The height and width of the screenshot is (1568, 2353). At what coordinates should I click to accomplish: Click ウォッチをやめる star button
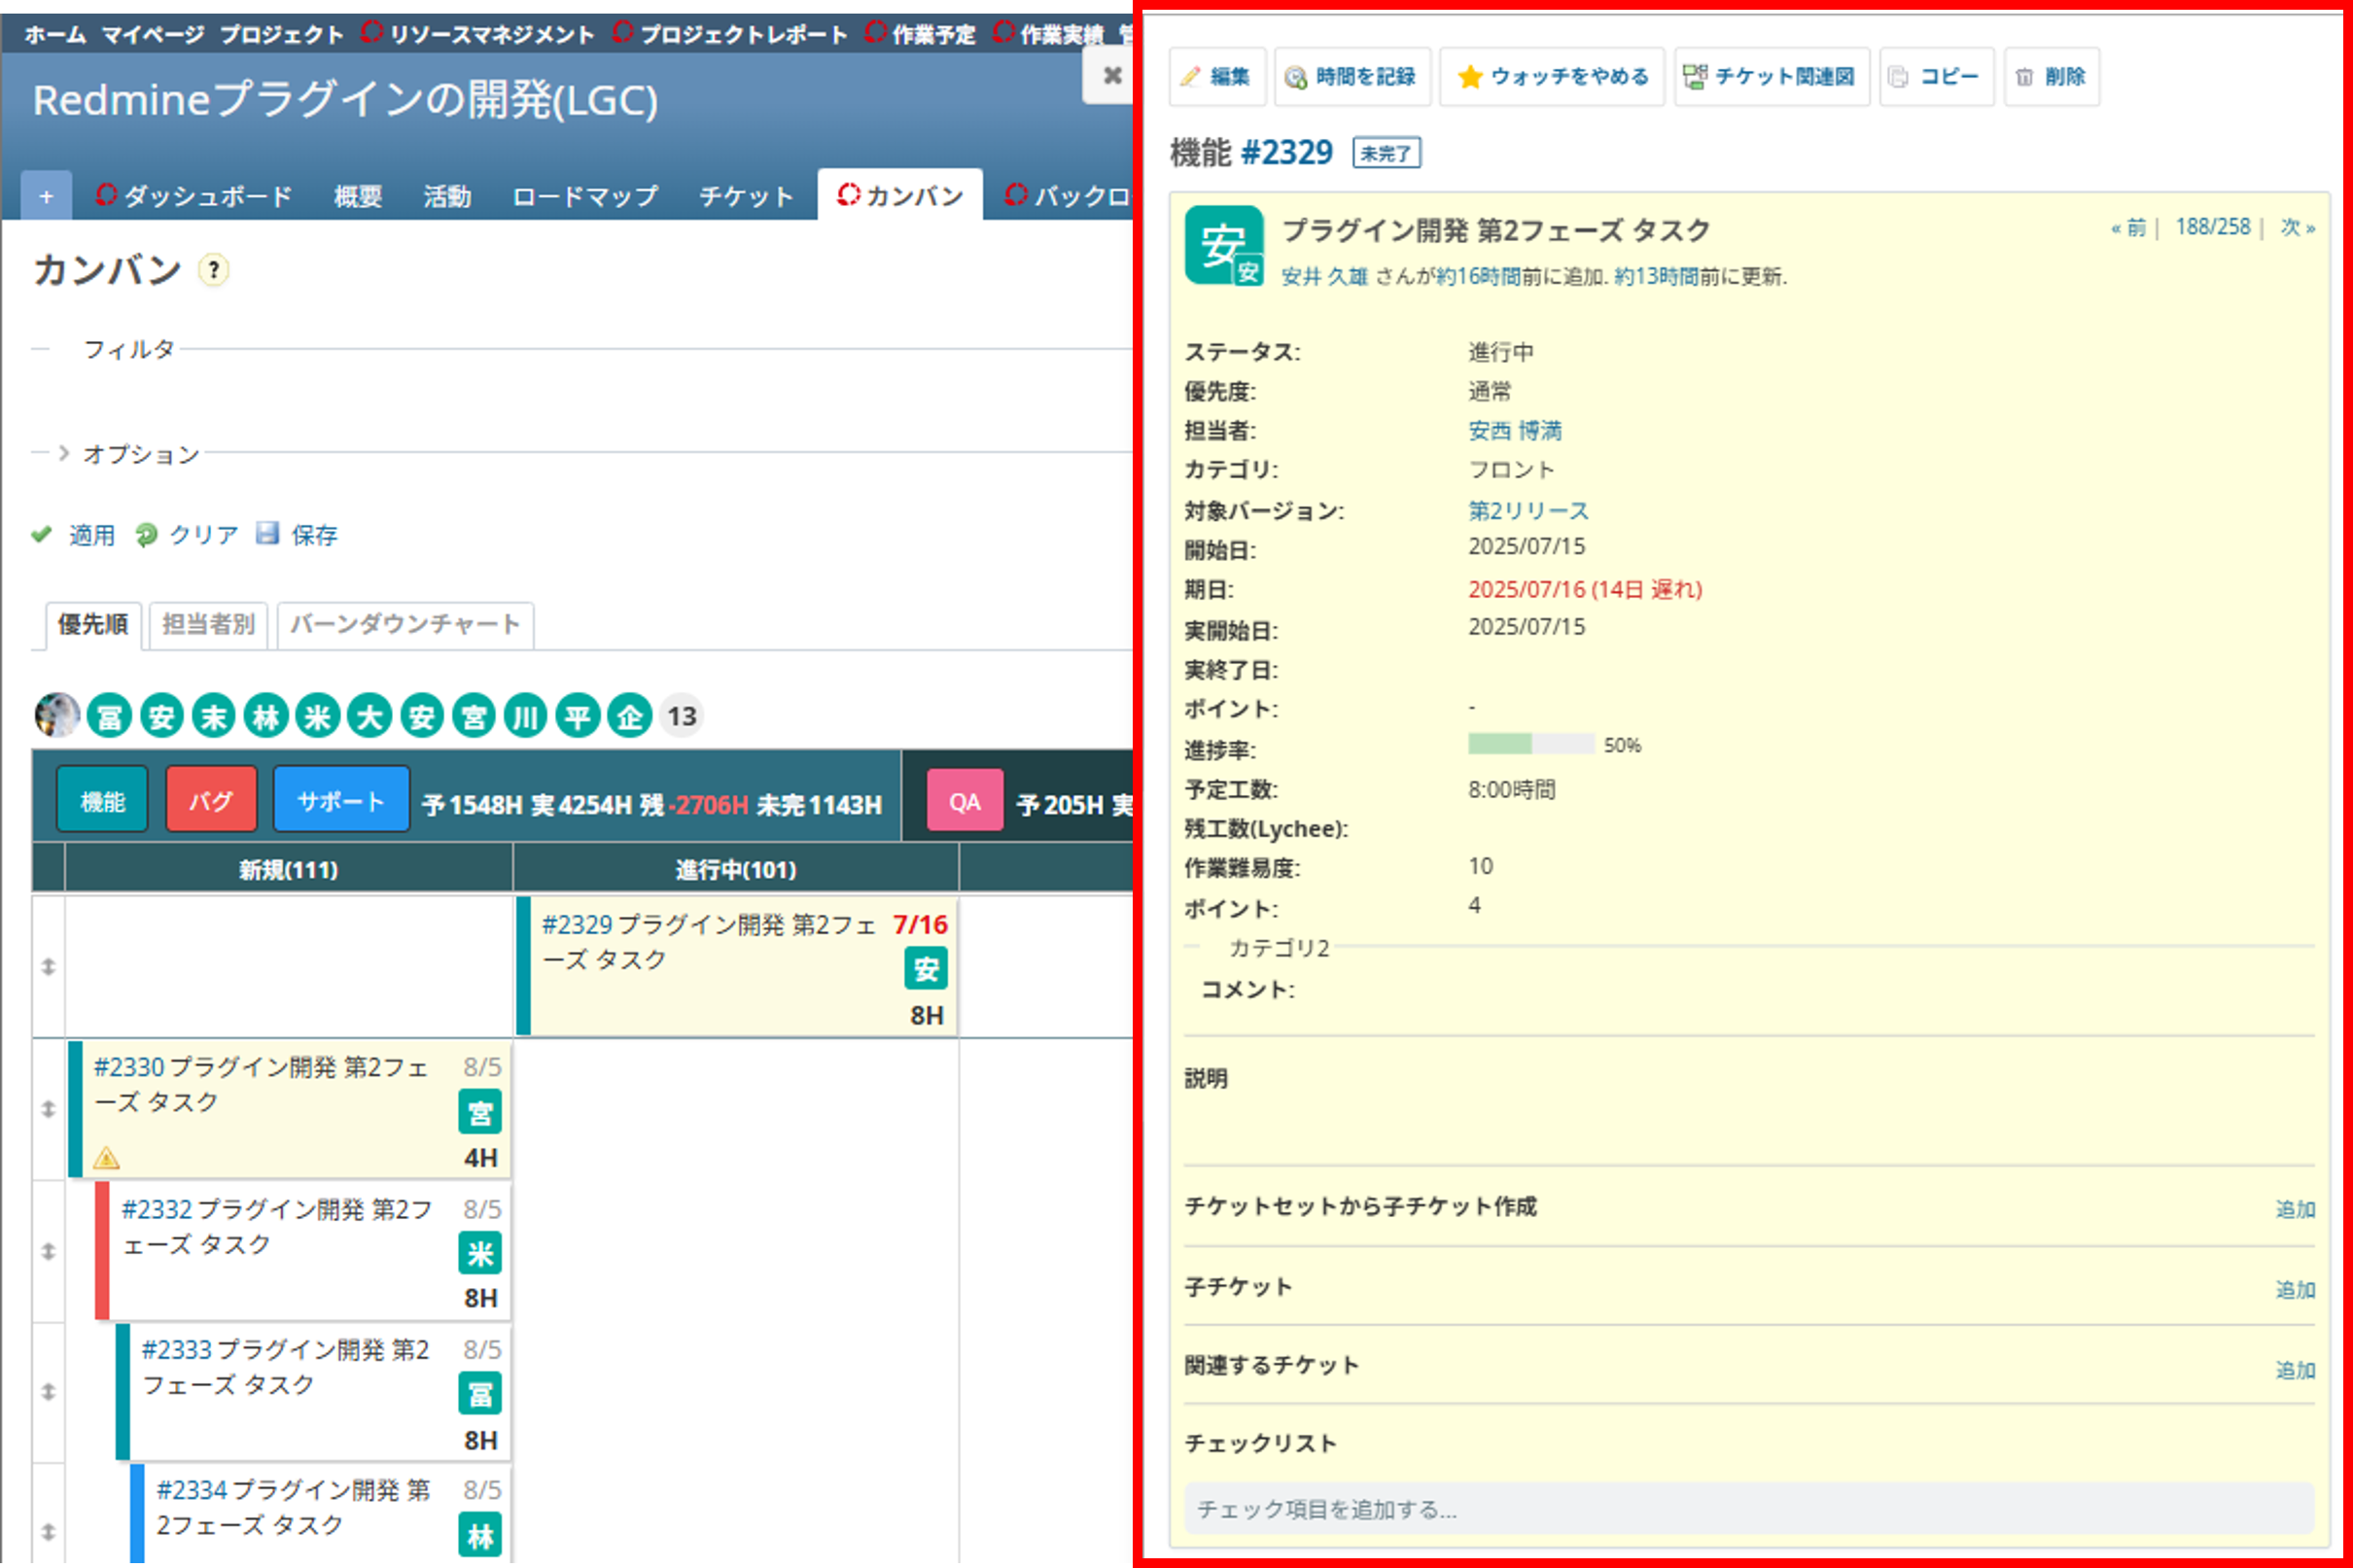click(x=1551, y=76)
